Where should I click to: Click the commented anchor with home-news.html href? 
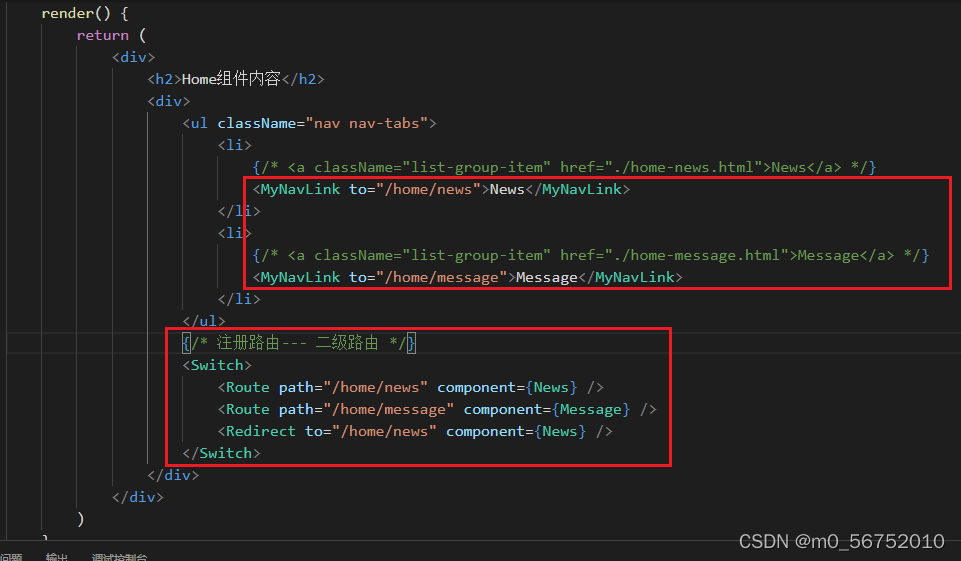(x=564, y=167)
